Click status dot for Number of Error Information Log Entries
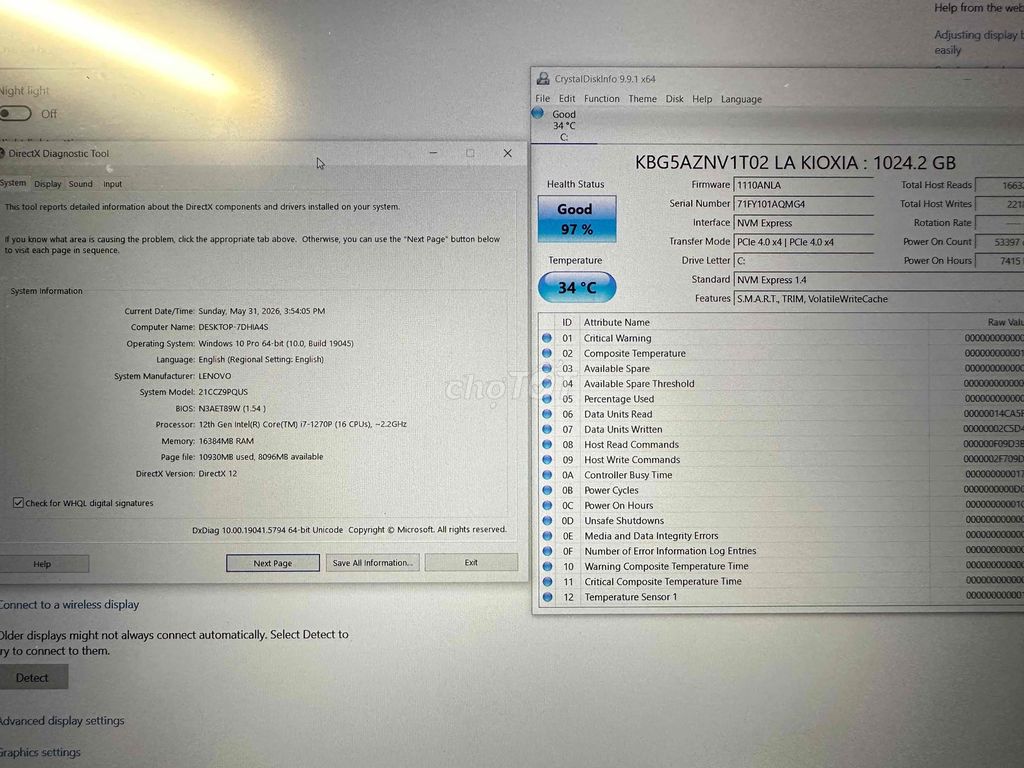1024x768 pixels. pos(547,551)
